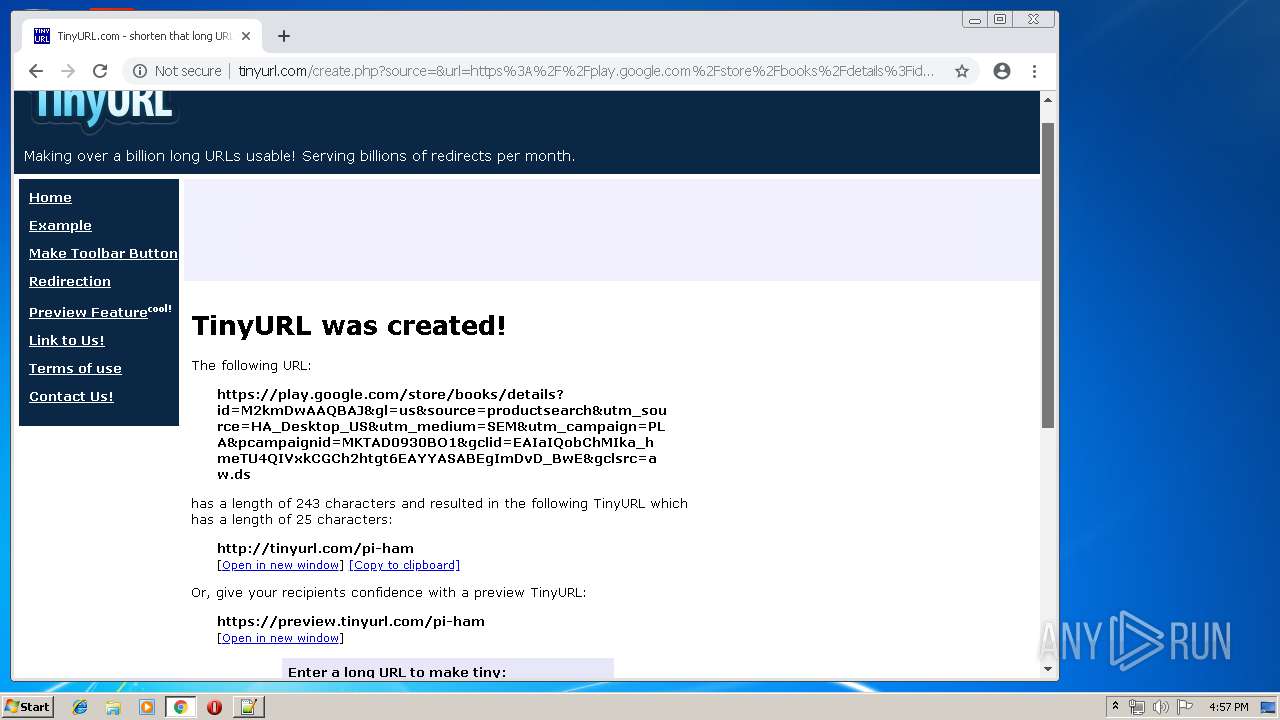Go back to the previous page
1280x720 pixels.
coord(36,71)
